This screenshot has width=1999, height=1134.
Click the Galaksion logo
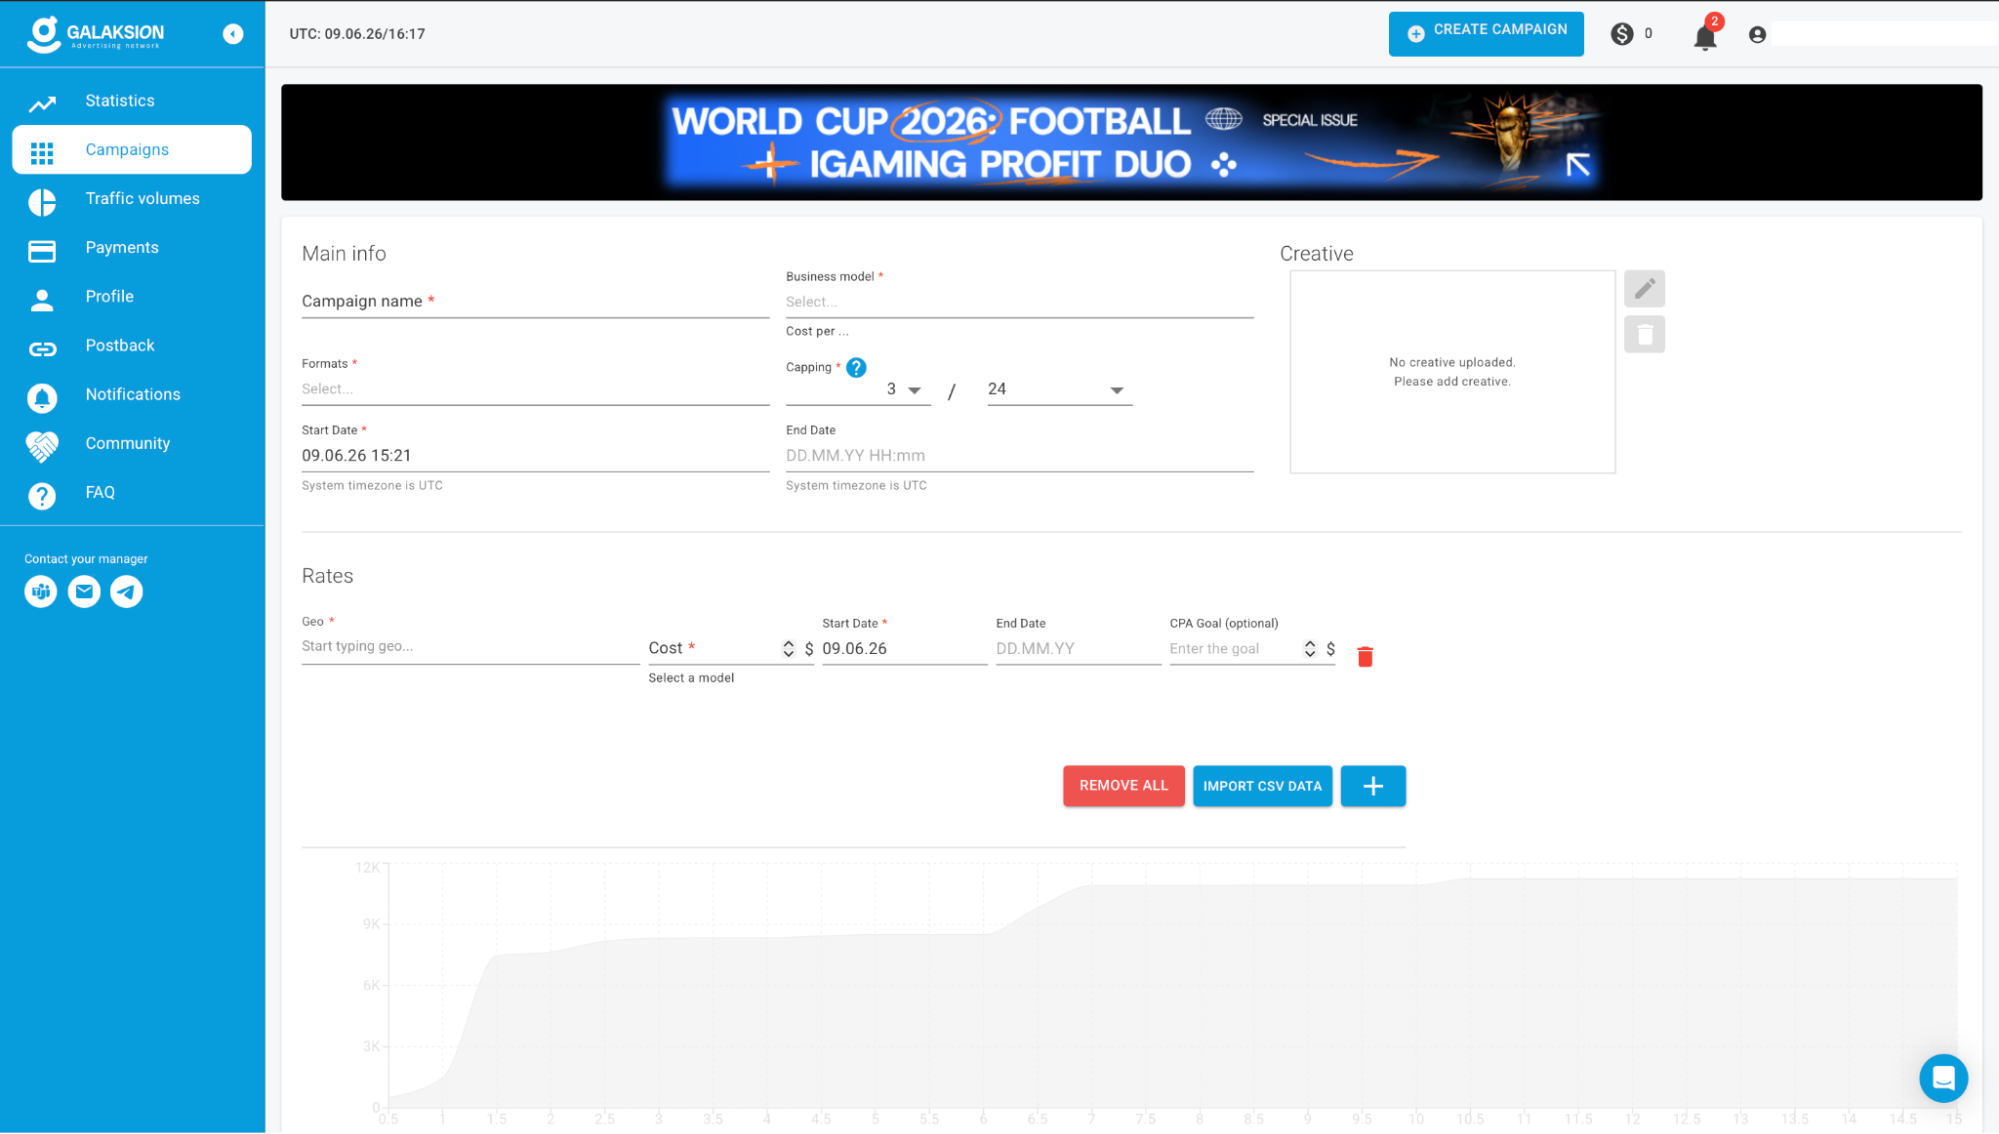coord(95,34)
